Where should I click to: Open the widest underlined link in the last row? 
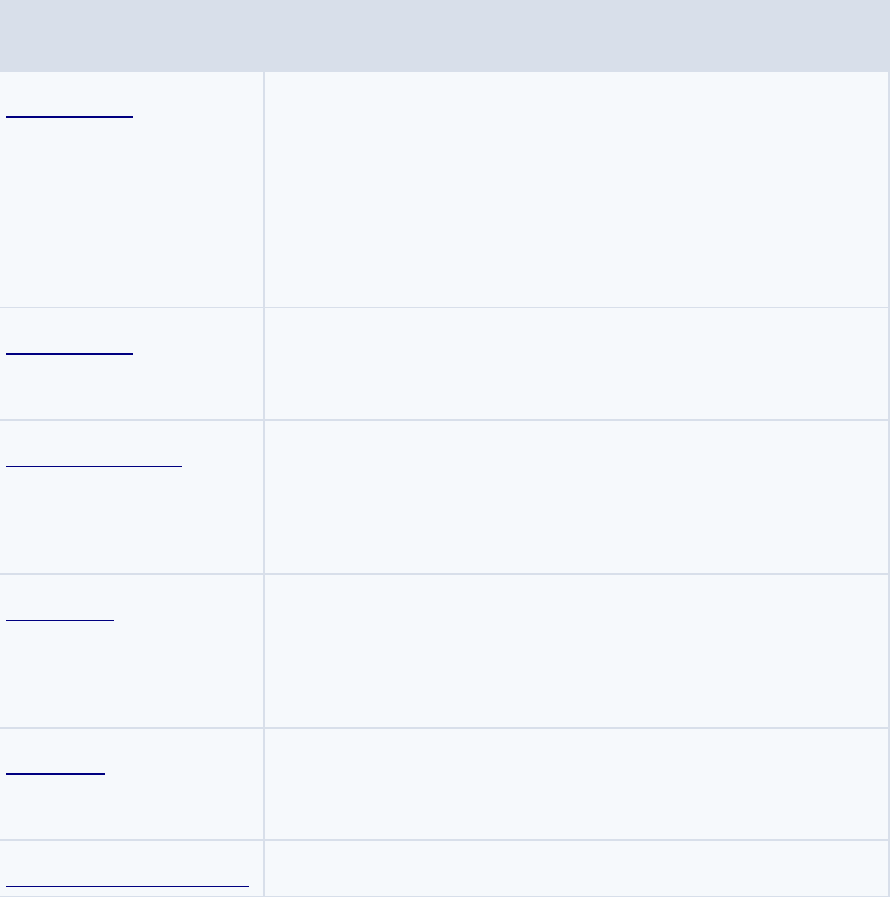[128, 882]
